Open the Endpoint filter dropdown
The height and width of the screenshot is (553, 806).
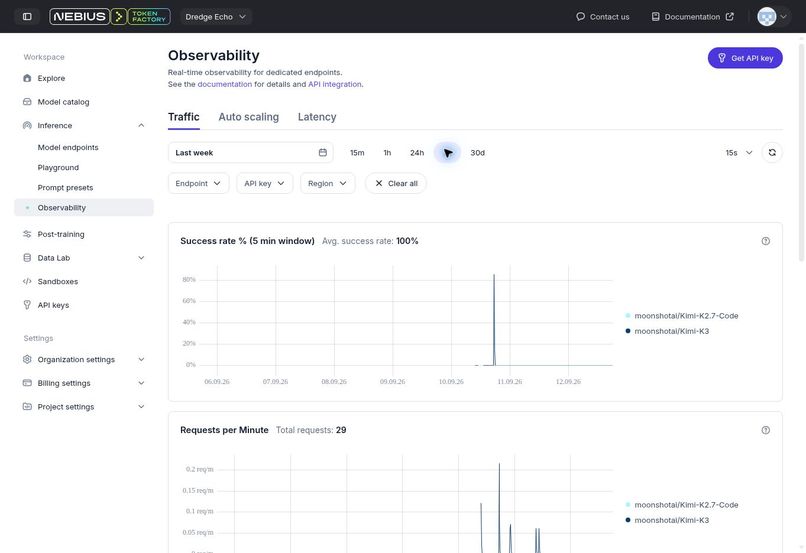click(x=198, y=183)
